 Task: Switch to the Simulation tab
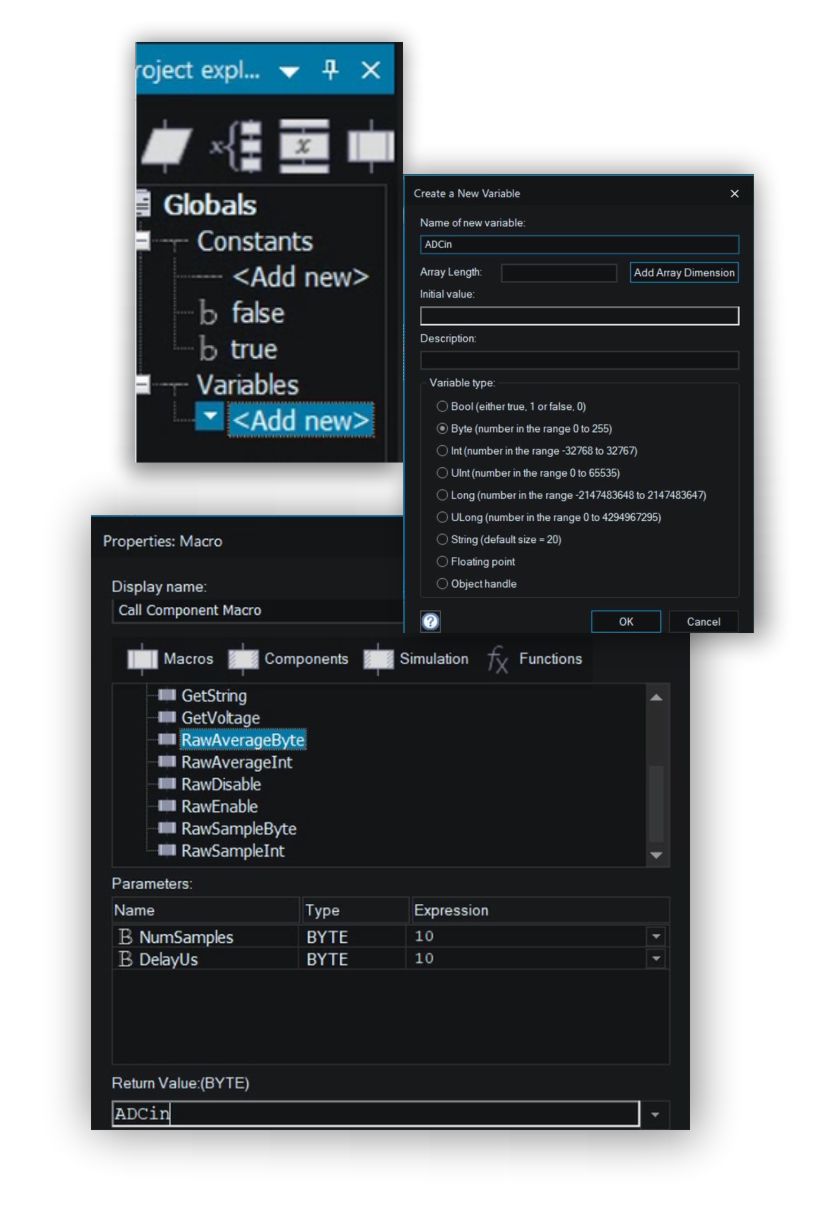416,659
